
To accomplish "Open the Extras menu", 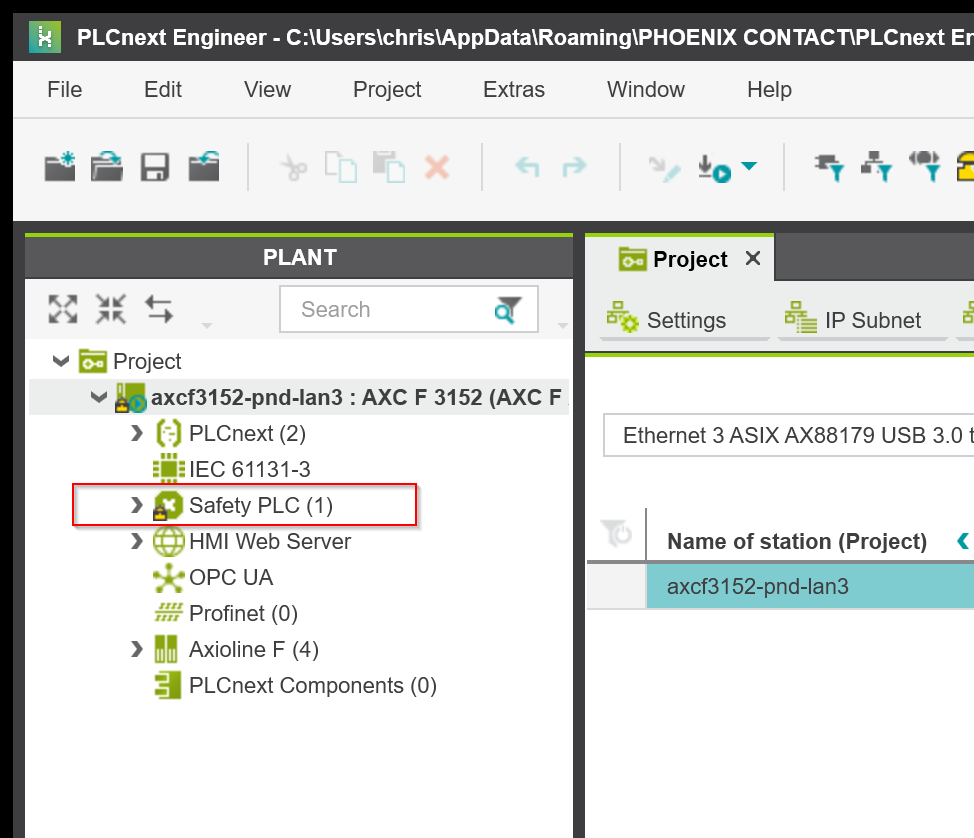I will [514, 89].
